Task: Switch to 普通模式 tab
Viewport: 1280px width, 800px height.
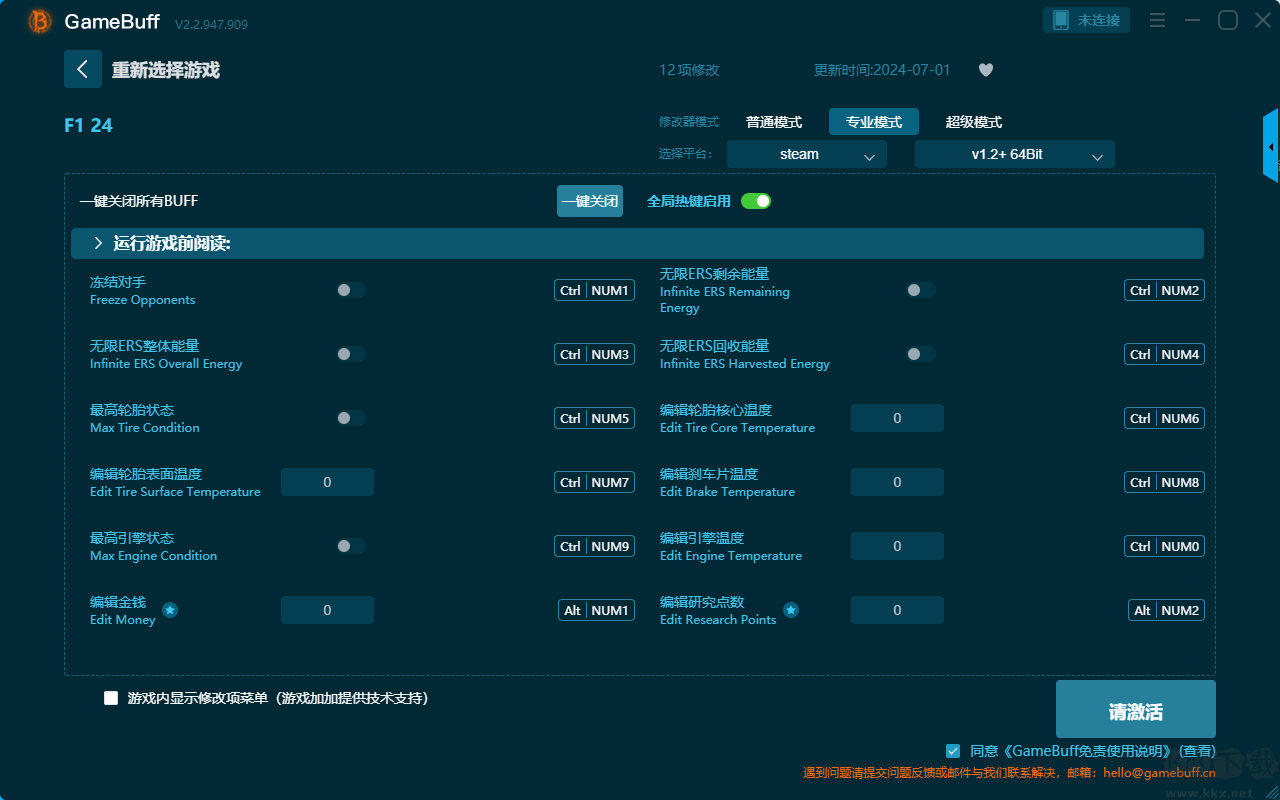Action: (774, 122)
